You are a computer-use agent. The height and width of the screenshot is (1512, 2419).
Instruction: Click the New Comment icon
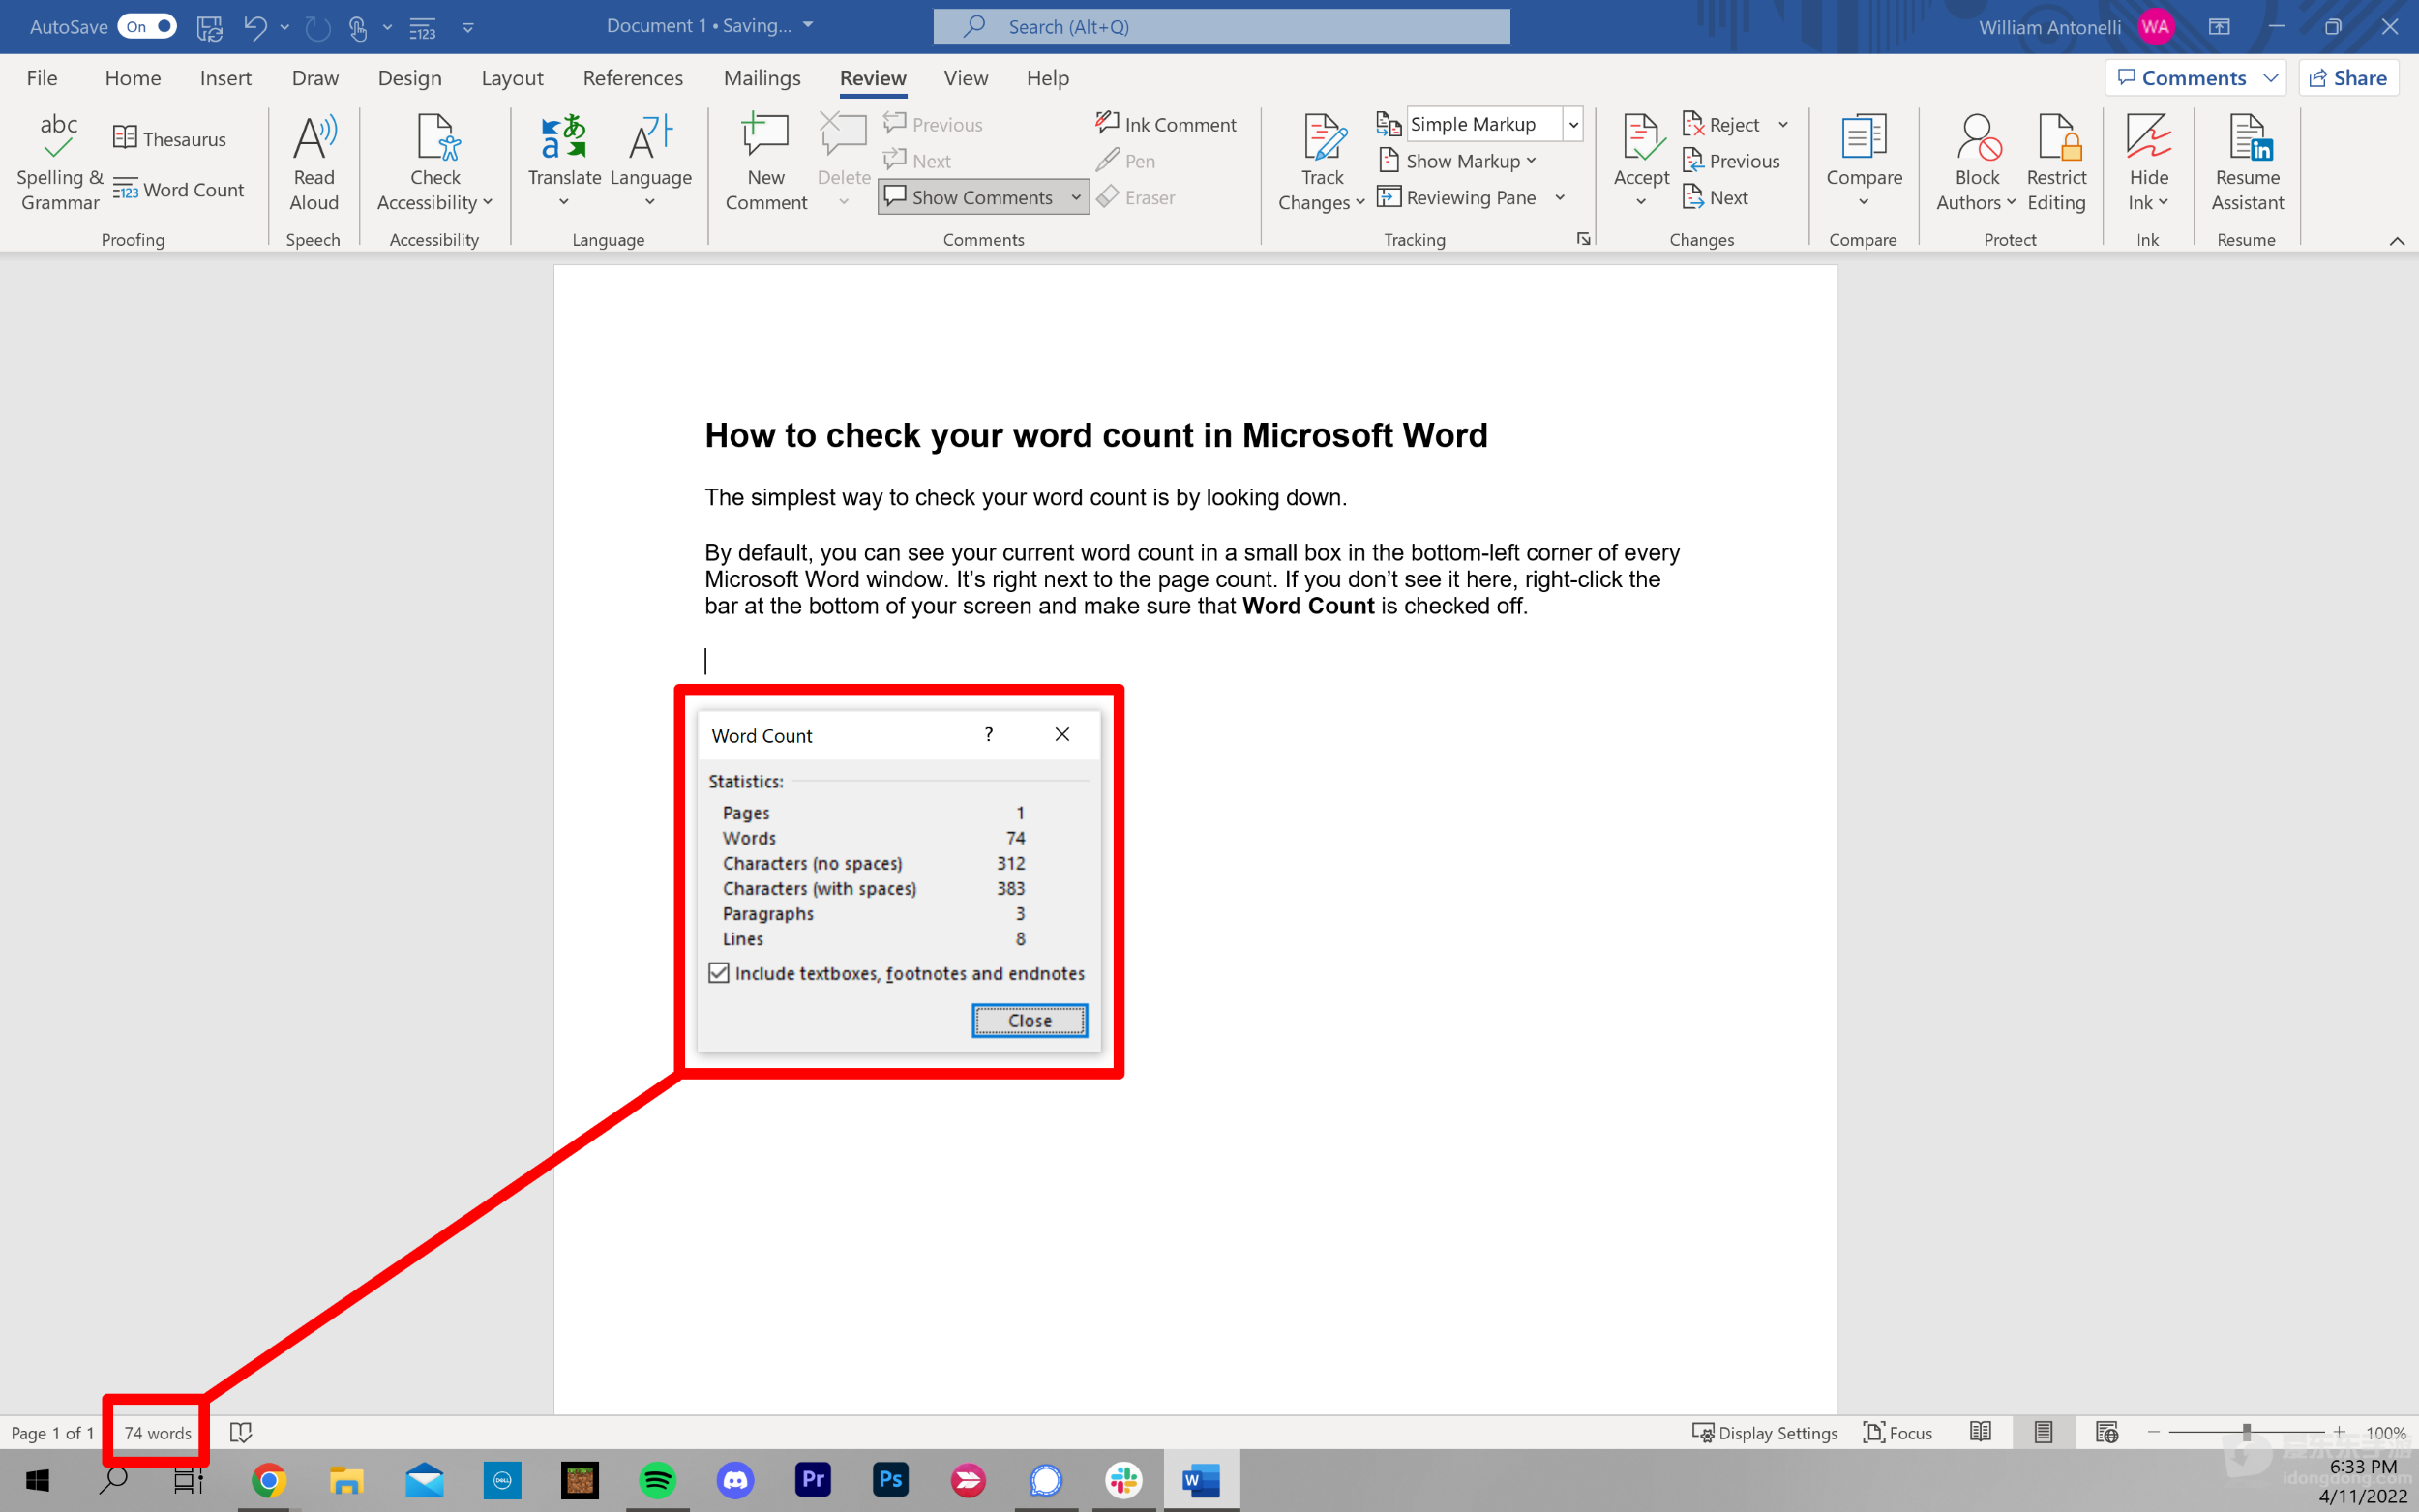766,135
